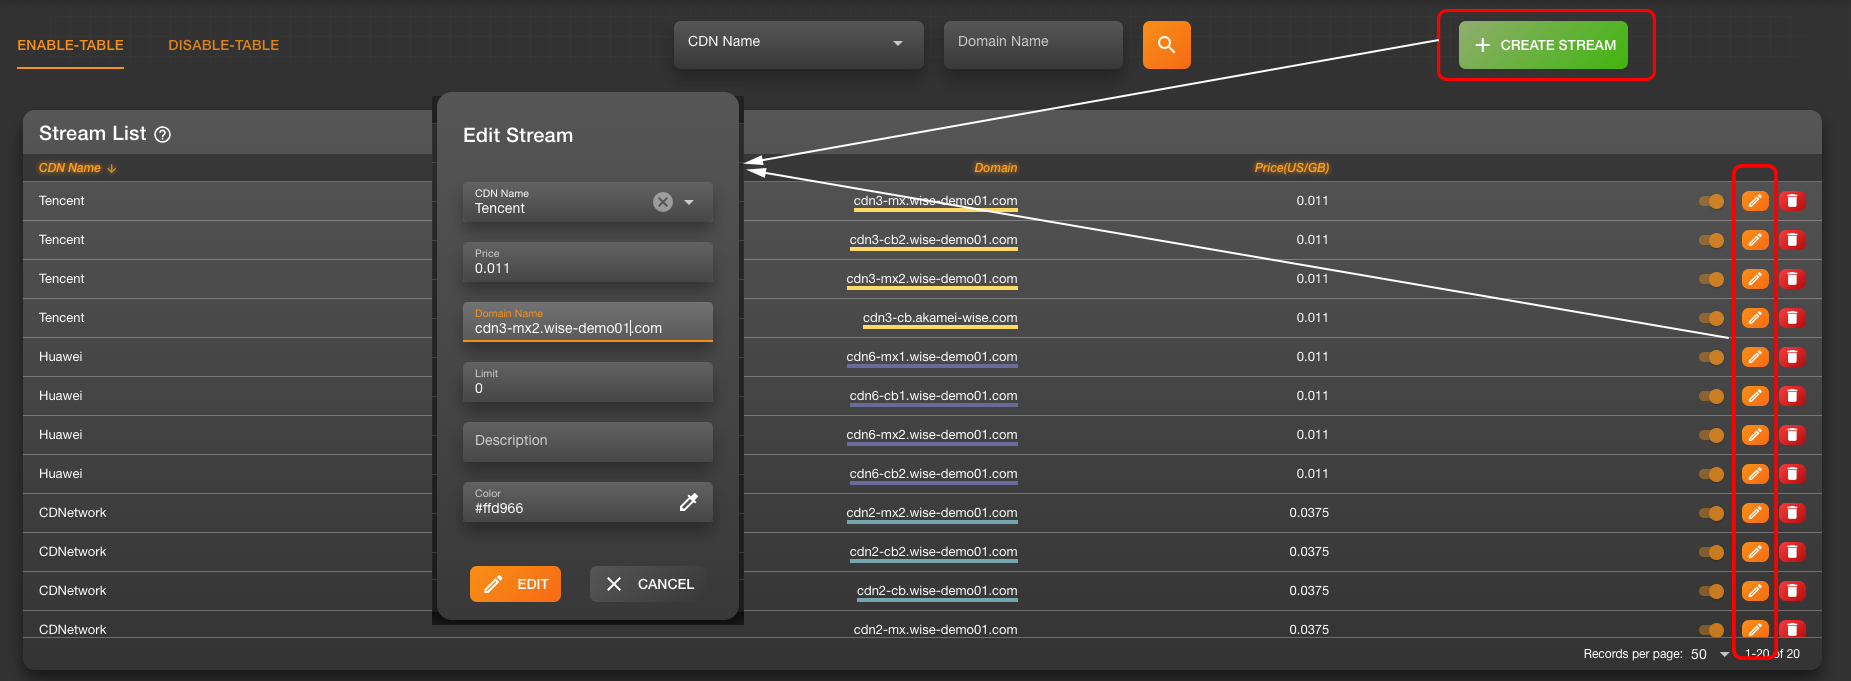Screen dimensions: 1851x681
Task: Click the Price field showing 0.011
Action: (588, 262)
